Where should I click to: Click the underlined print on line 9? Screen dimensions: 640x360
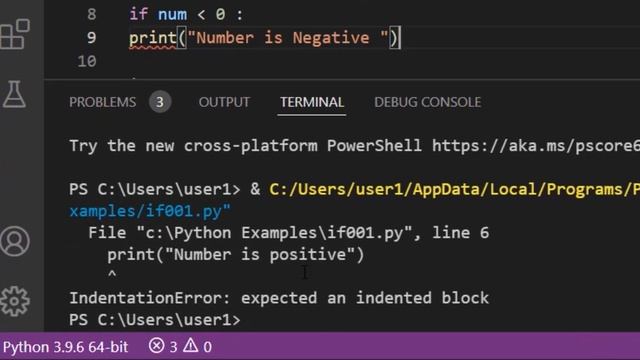tap(153, 38)
